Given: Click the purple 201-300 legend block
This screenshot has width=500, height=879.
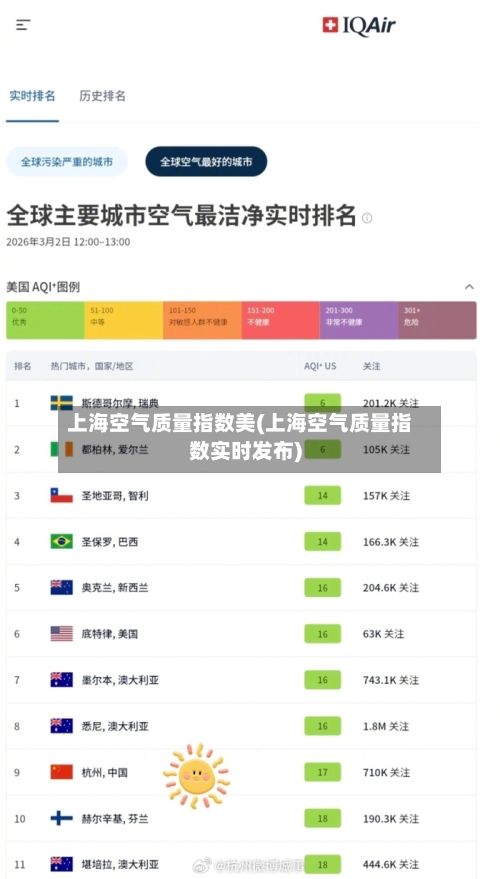Looking at the screenshot, I should [x=359, y=320].
